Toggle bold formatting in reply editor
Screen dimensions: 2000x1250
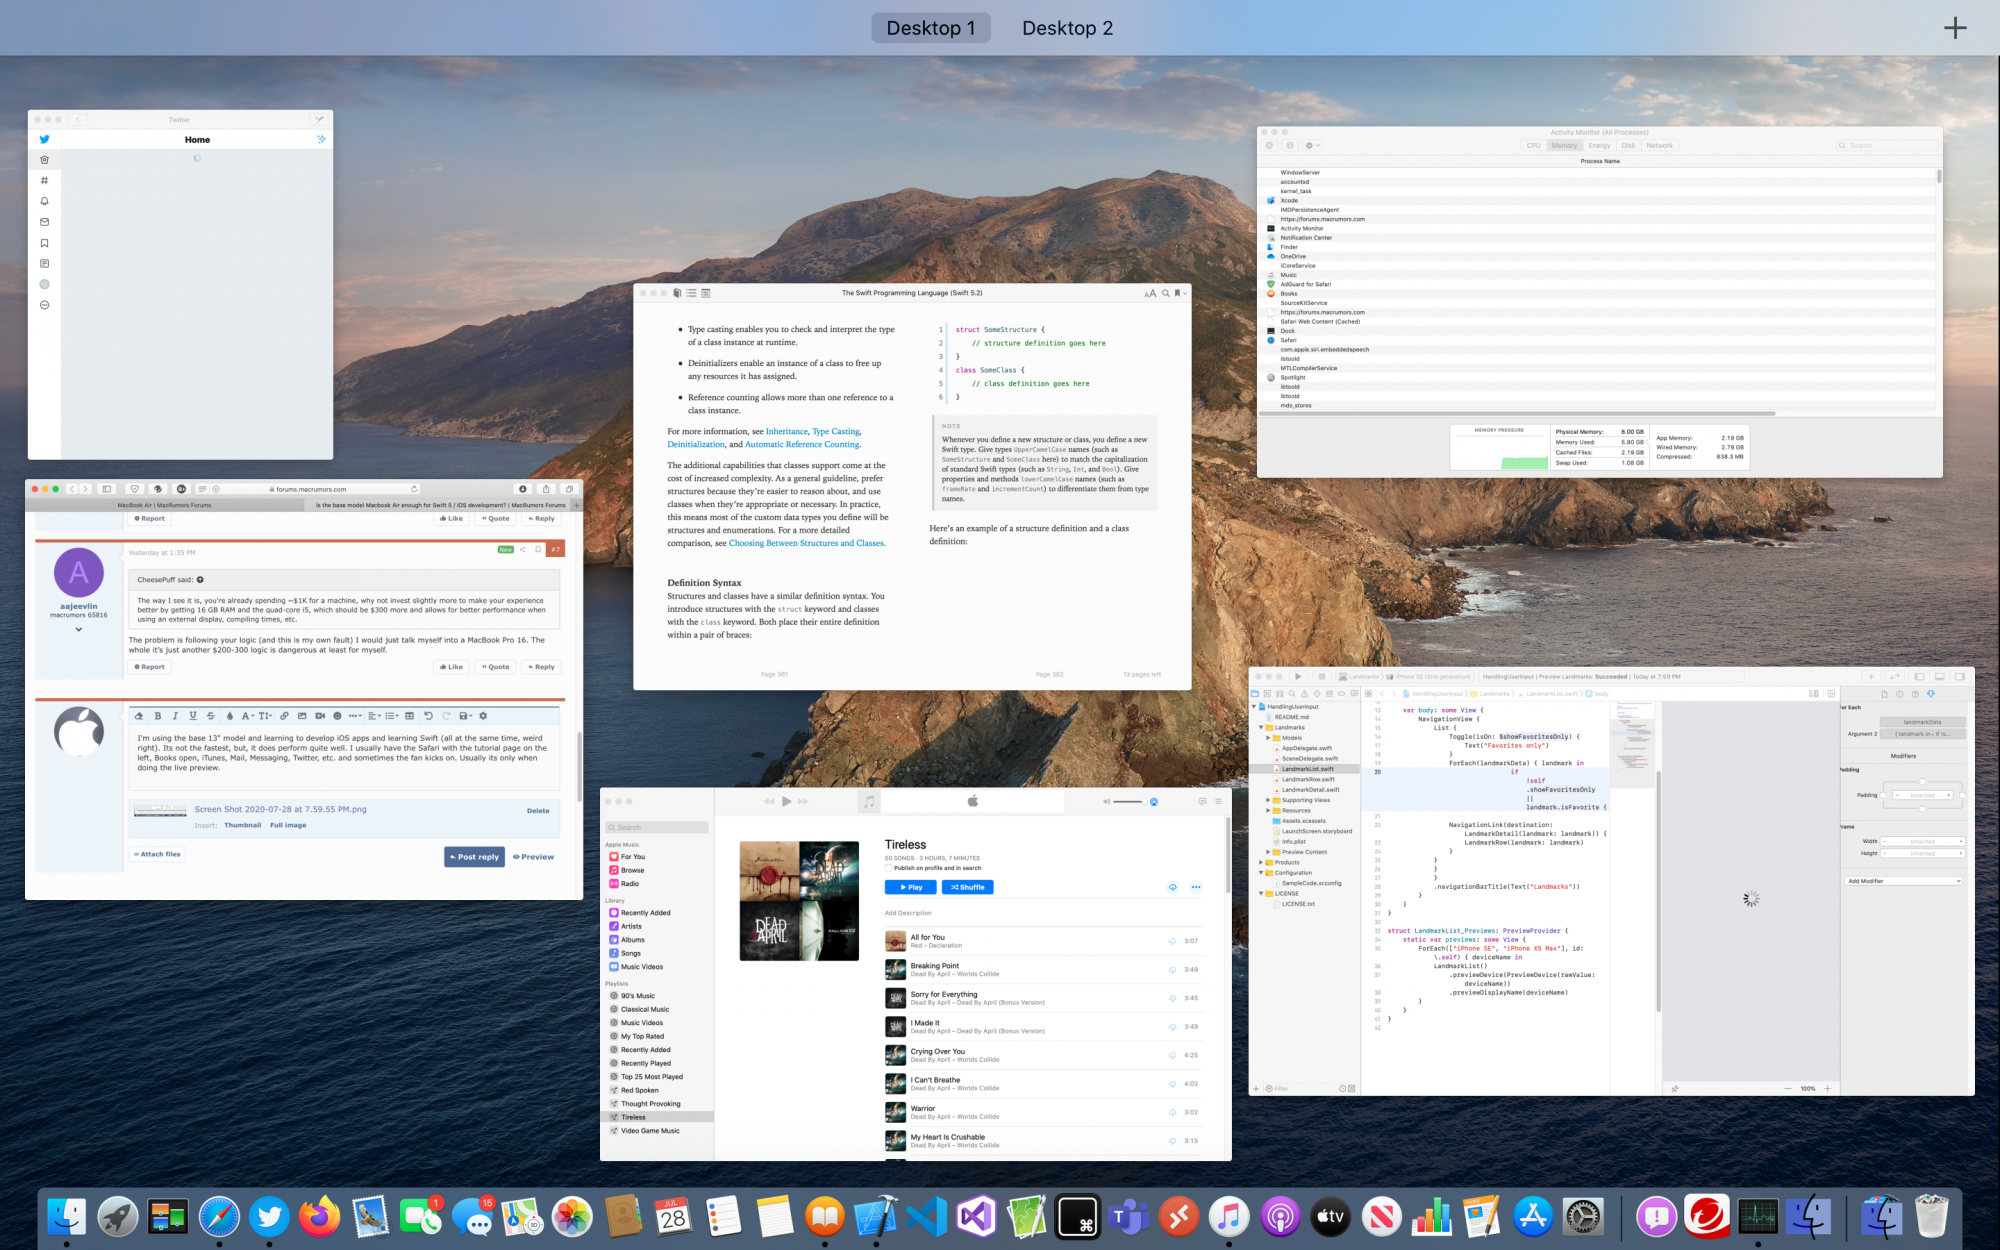point(158,716)
